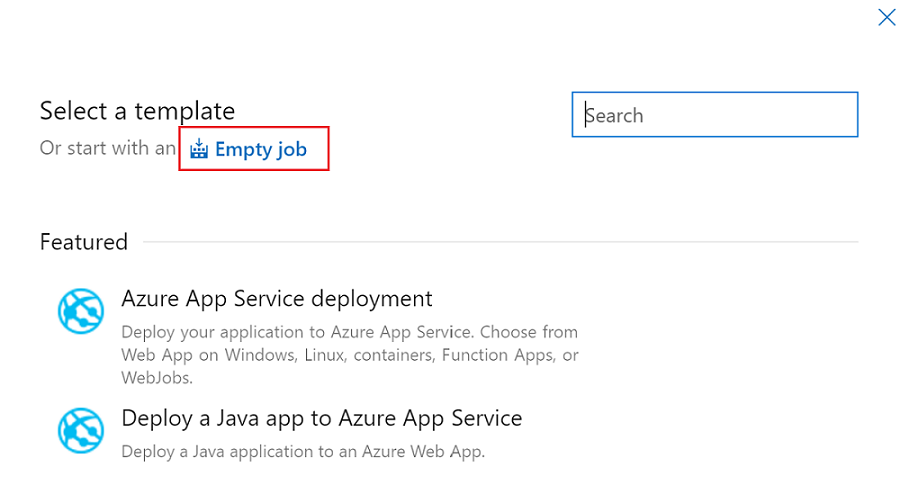900x503 pixels.
Task: Focus the Search templates field
Action: (x=715, y=115)
